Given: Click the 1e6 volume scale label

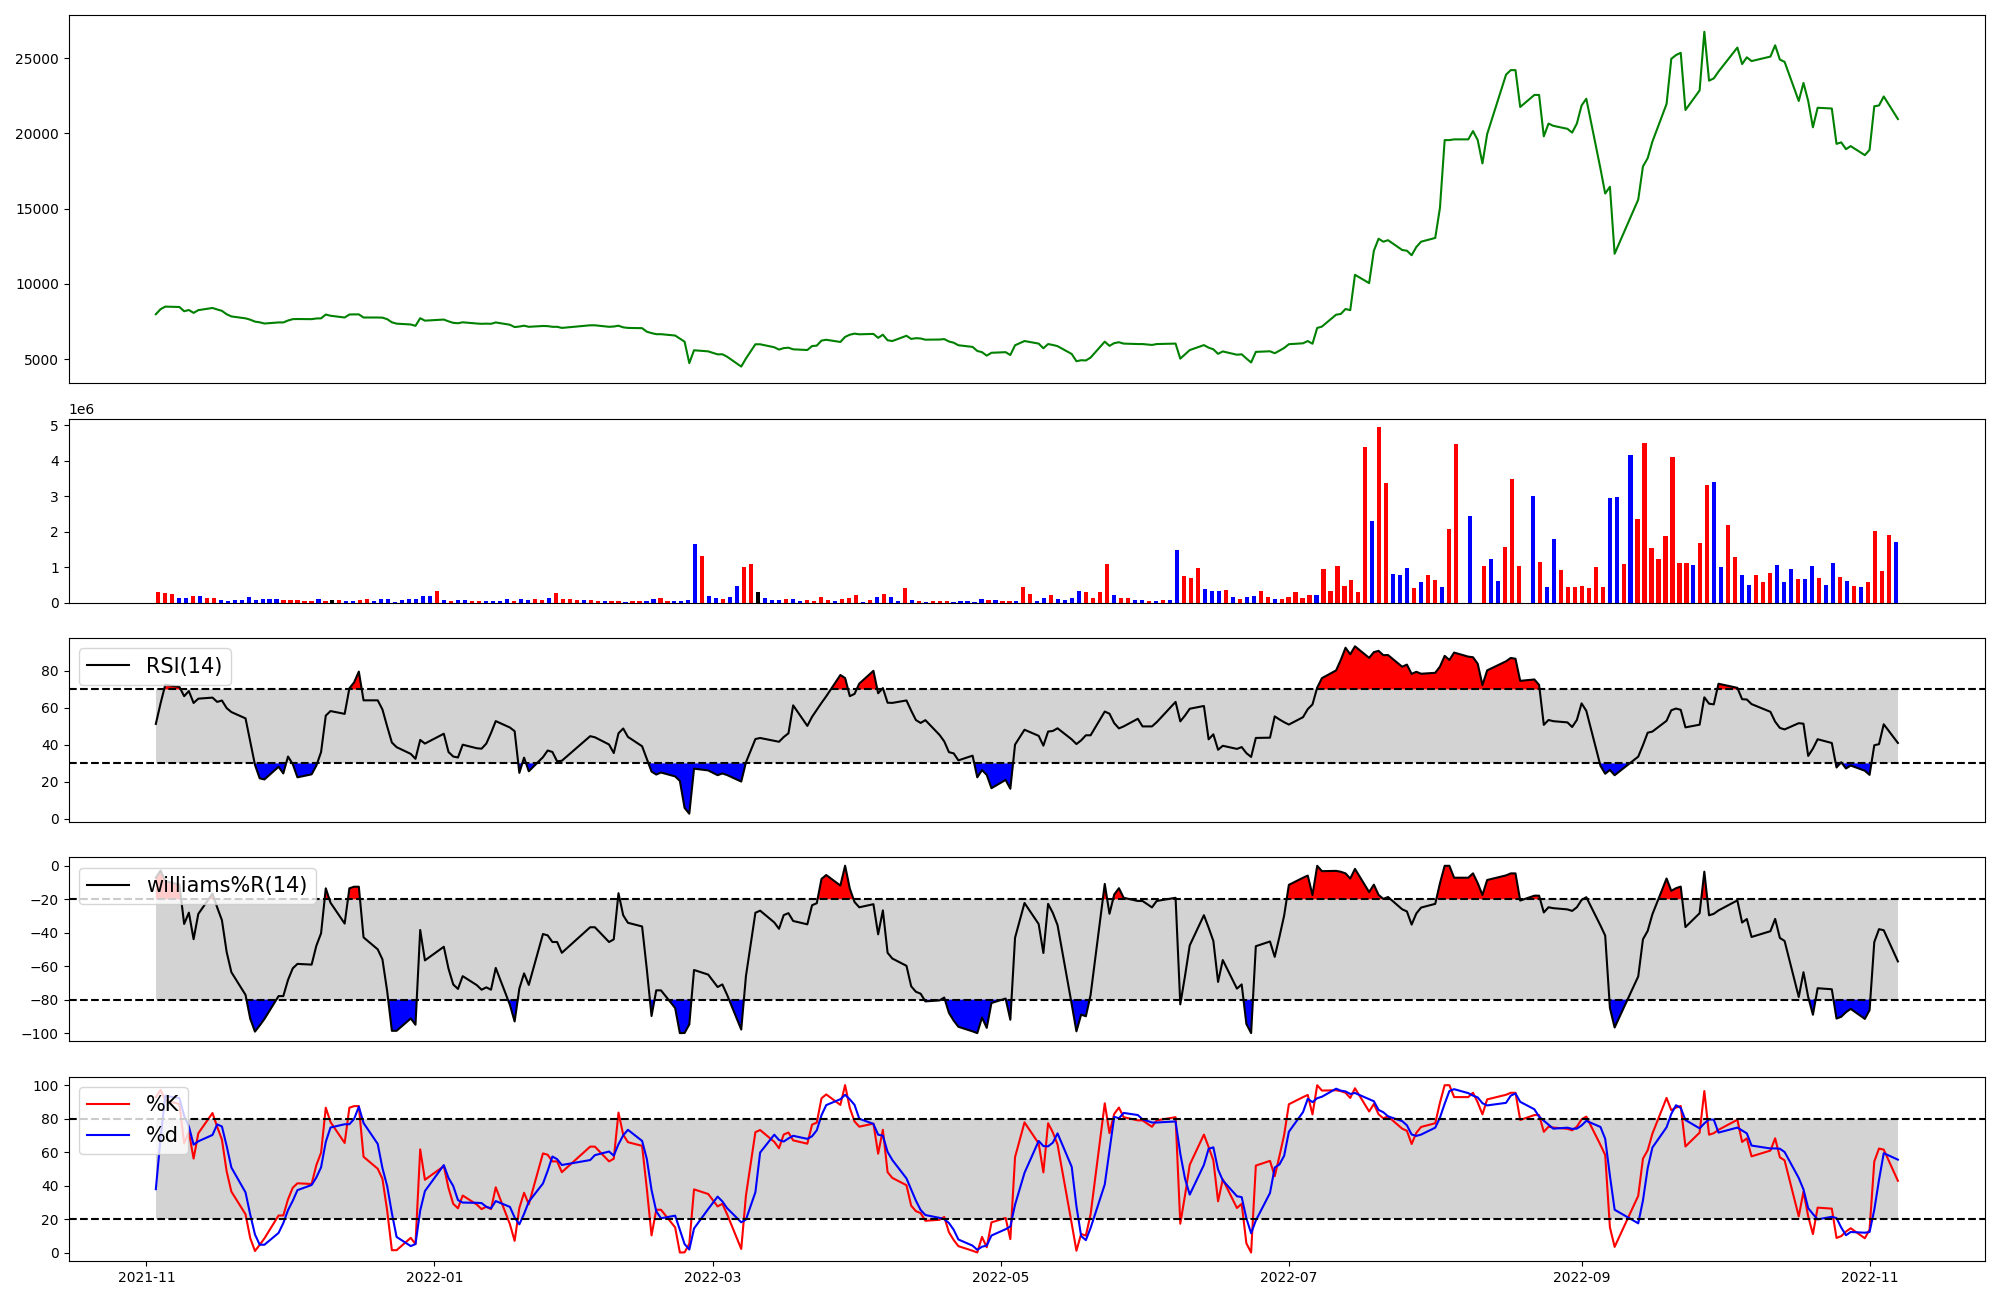Looking at the screenshot, I should (81, 409).
